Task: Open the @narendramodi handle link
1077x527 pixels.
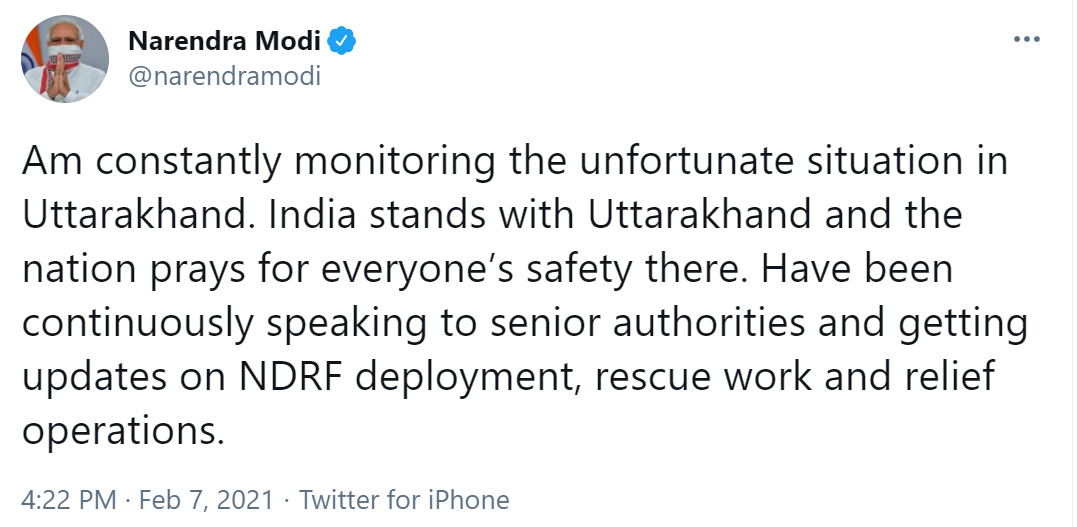Action: [x=225, y=75]
